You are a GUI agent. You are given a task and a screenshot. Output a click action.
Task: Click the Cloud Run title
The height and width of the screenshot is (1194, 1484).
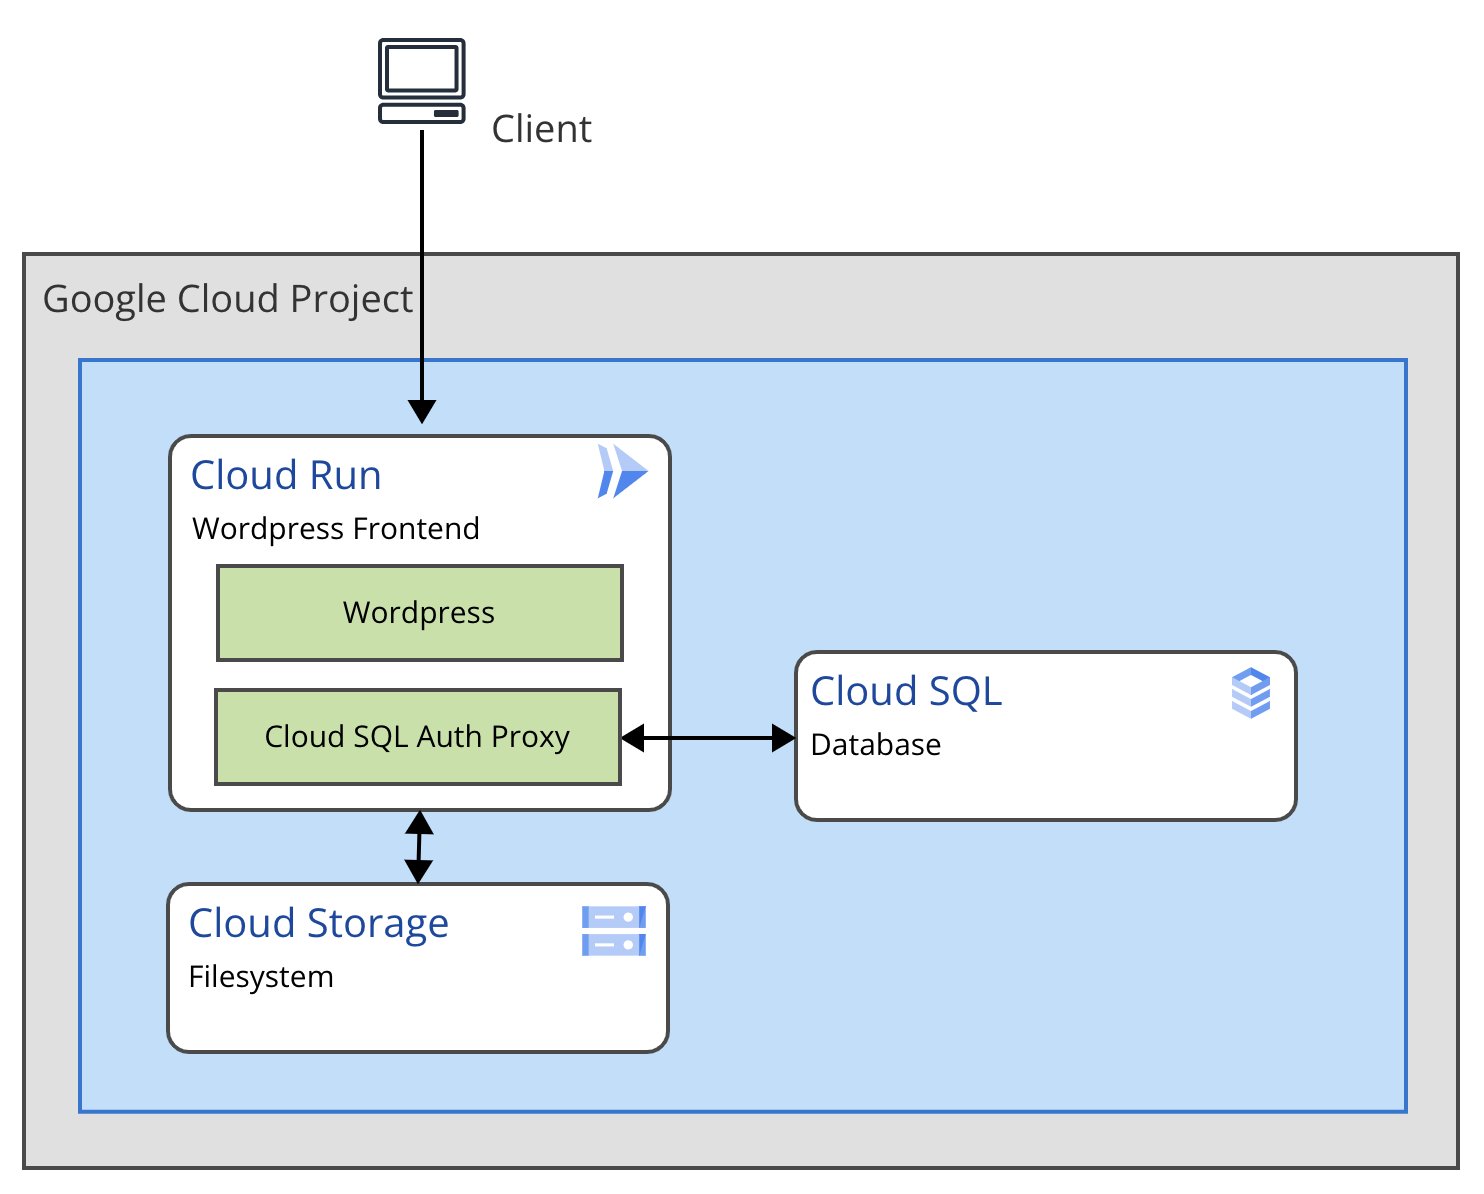(x=286, y=475)
